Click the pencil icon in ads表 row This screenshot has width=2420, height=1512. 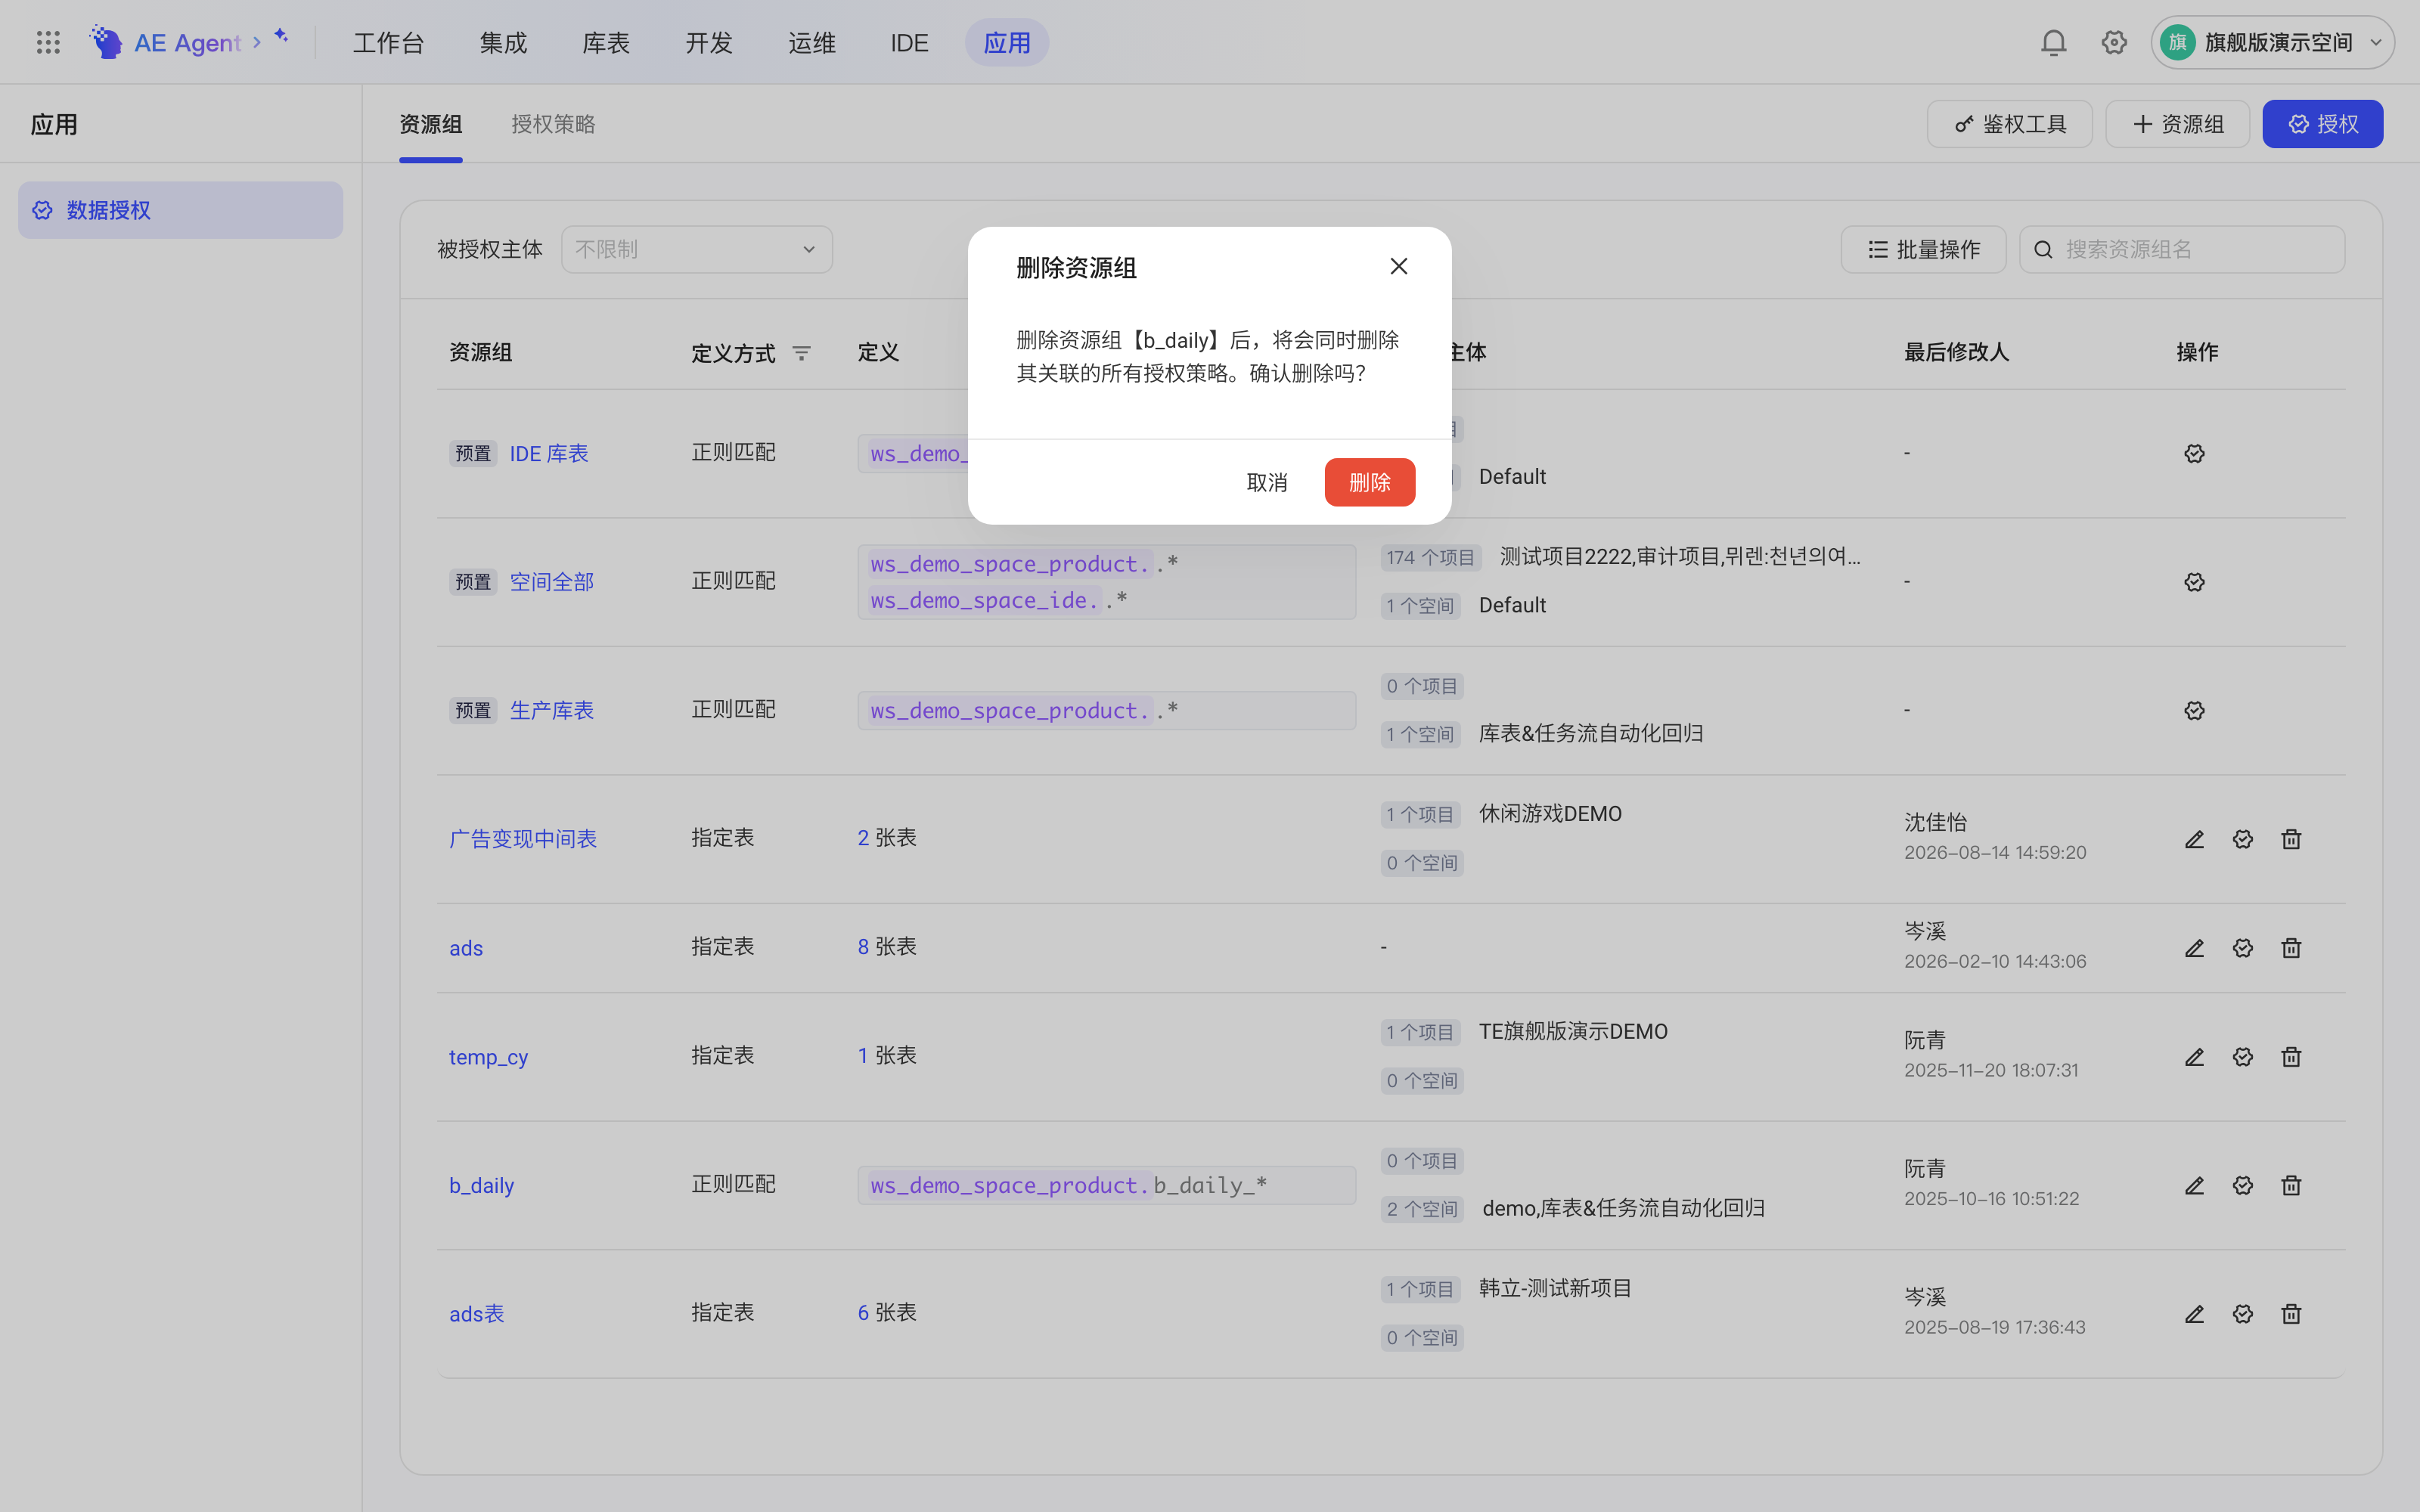[x=2194, y=1314]
